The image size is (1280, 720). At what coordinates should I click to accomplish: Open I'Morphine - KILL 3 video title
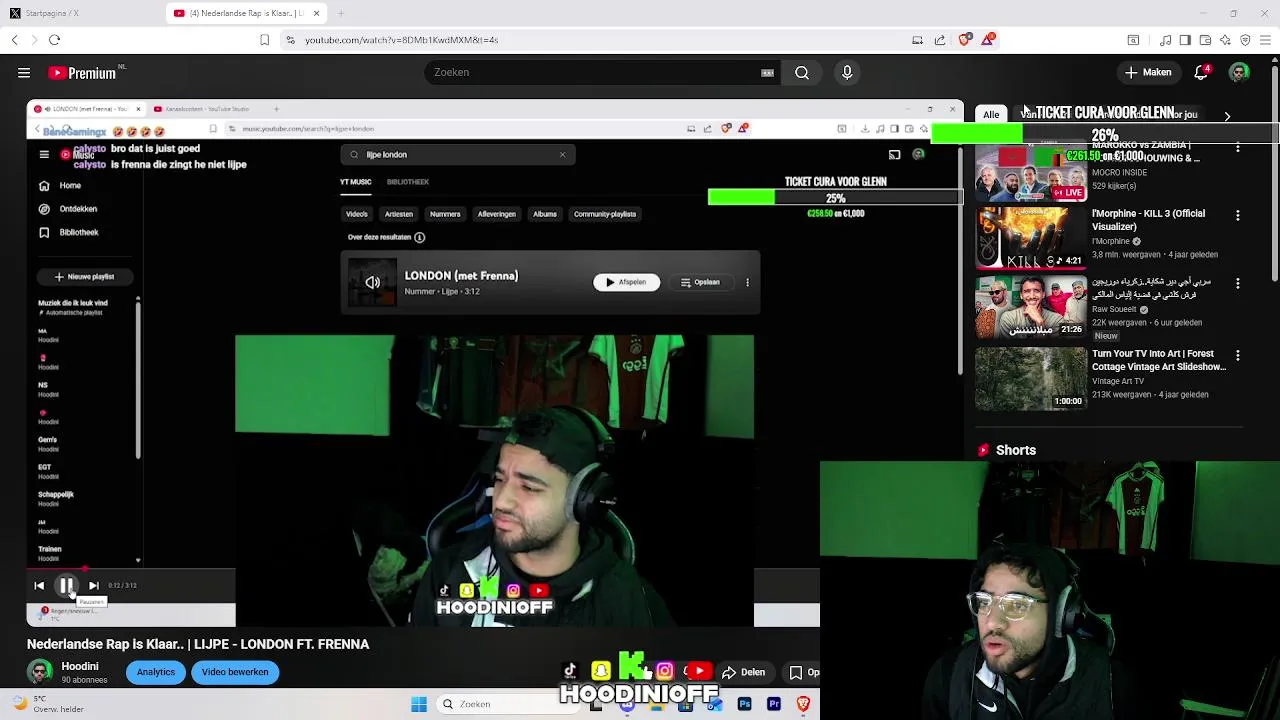pos(1148,220)
